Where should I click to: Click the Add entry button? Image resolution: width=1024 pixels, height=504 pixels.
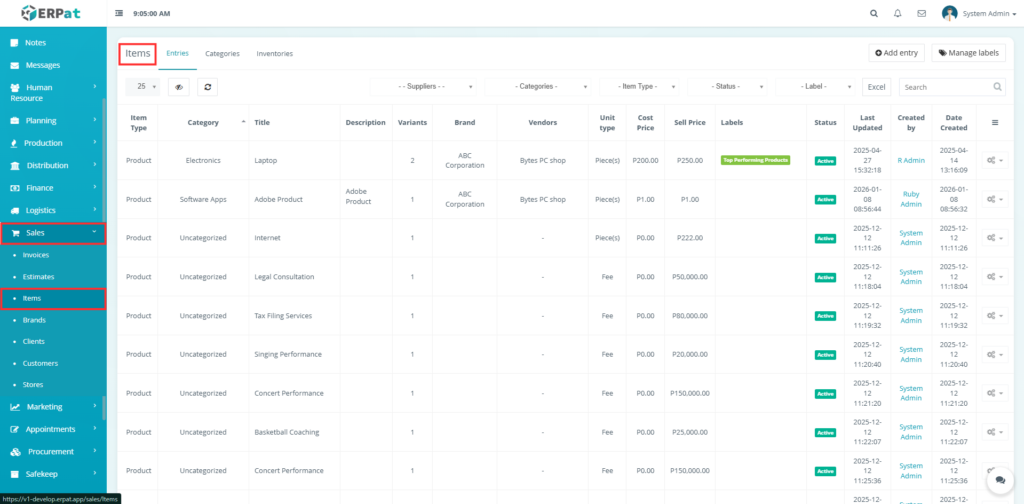coord(896,53)
